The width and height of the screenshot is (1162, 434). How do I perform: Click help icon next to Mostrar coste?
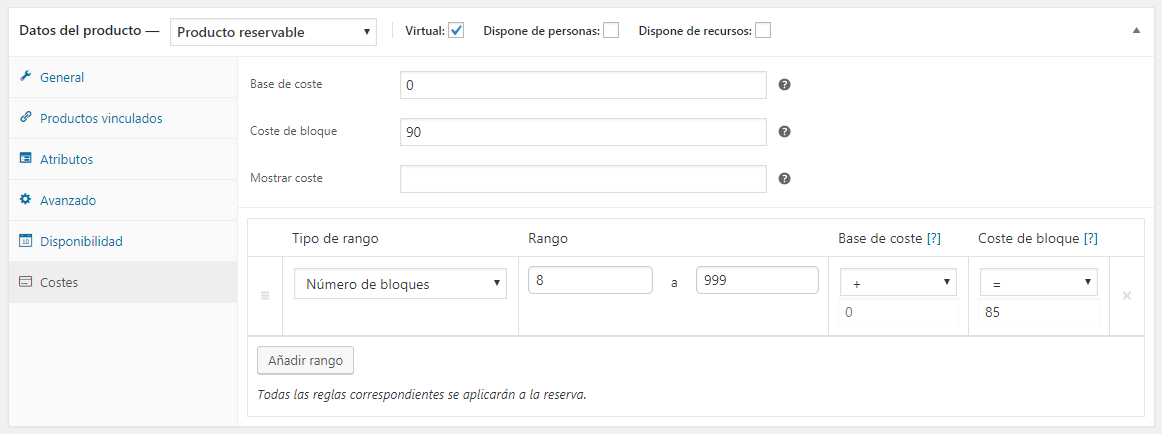785,178
